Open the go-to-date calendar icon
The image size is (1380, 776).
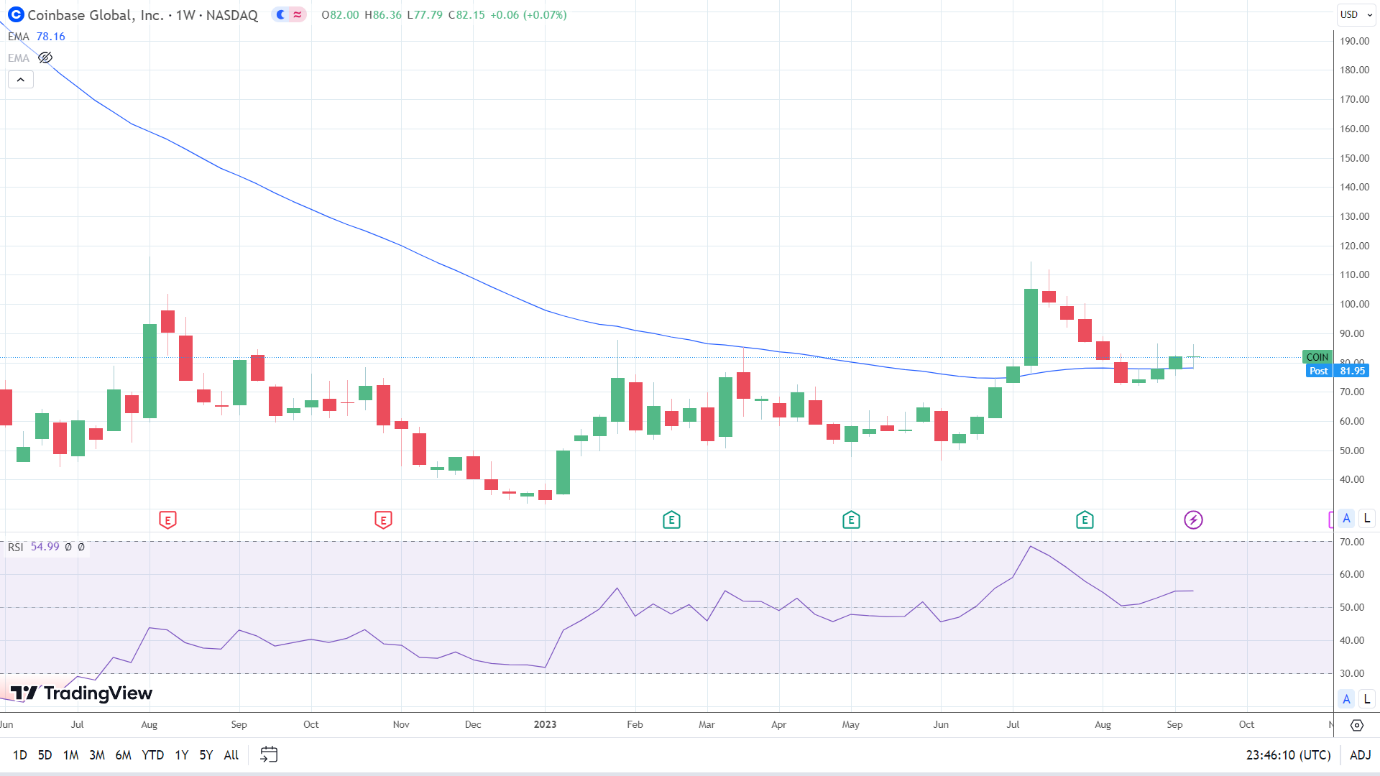pyautogui.click(x=268, y=754)
